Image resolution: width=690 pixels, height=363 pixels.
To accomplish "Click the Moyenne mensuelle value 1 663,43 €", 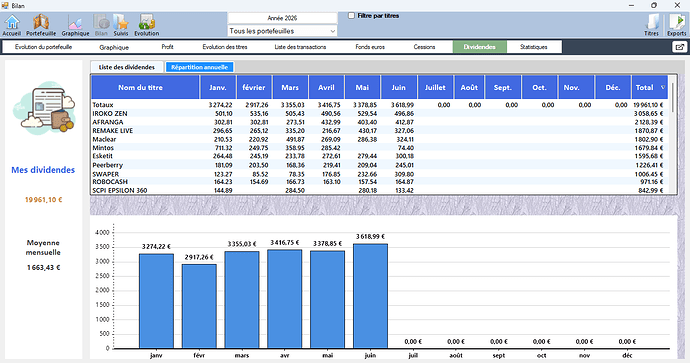I will coord(44,268).
